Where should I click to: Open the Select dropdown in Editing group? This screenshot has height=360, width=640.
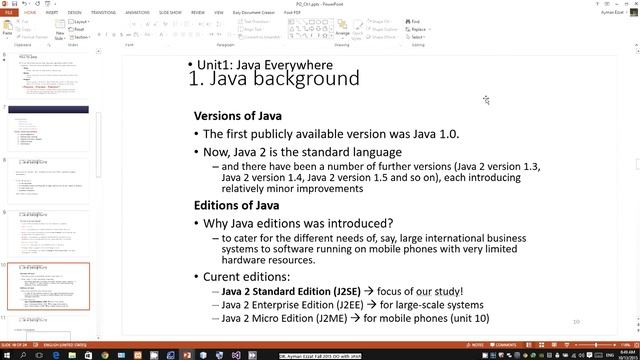pos(416,37)
